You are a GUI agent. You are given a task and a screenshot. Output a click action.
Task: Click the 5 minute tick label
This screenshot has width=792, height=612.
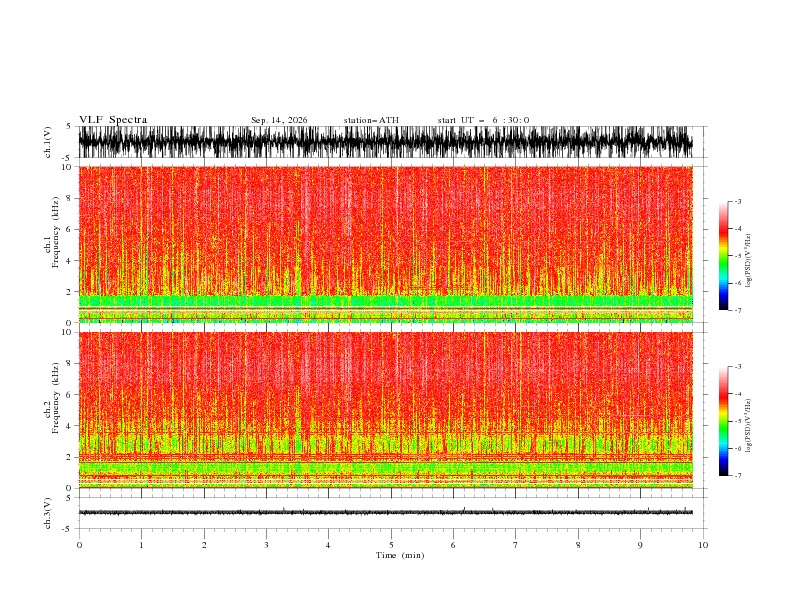[391, 545]
